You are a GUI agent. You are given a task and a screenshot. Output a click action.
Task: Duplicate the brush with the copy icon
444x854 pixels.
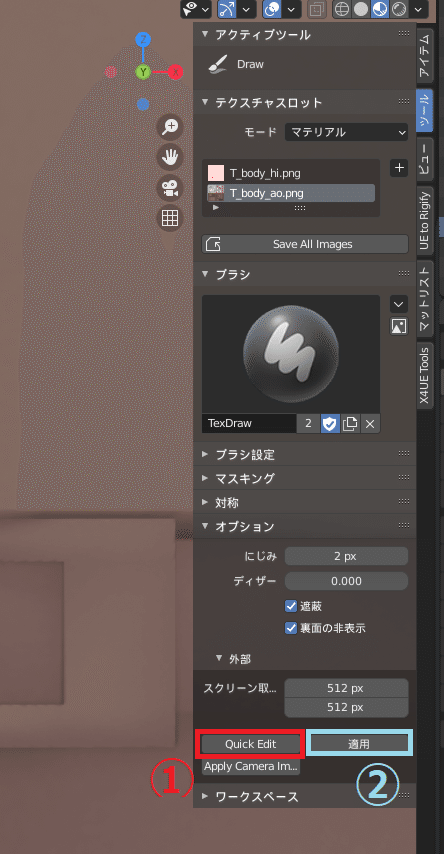[350, 423]
